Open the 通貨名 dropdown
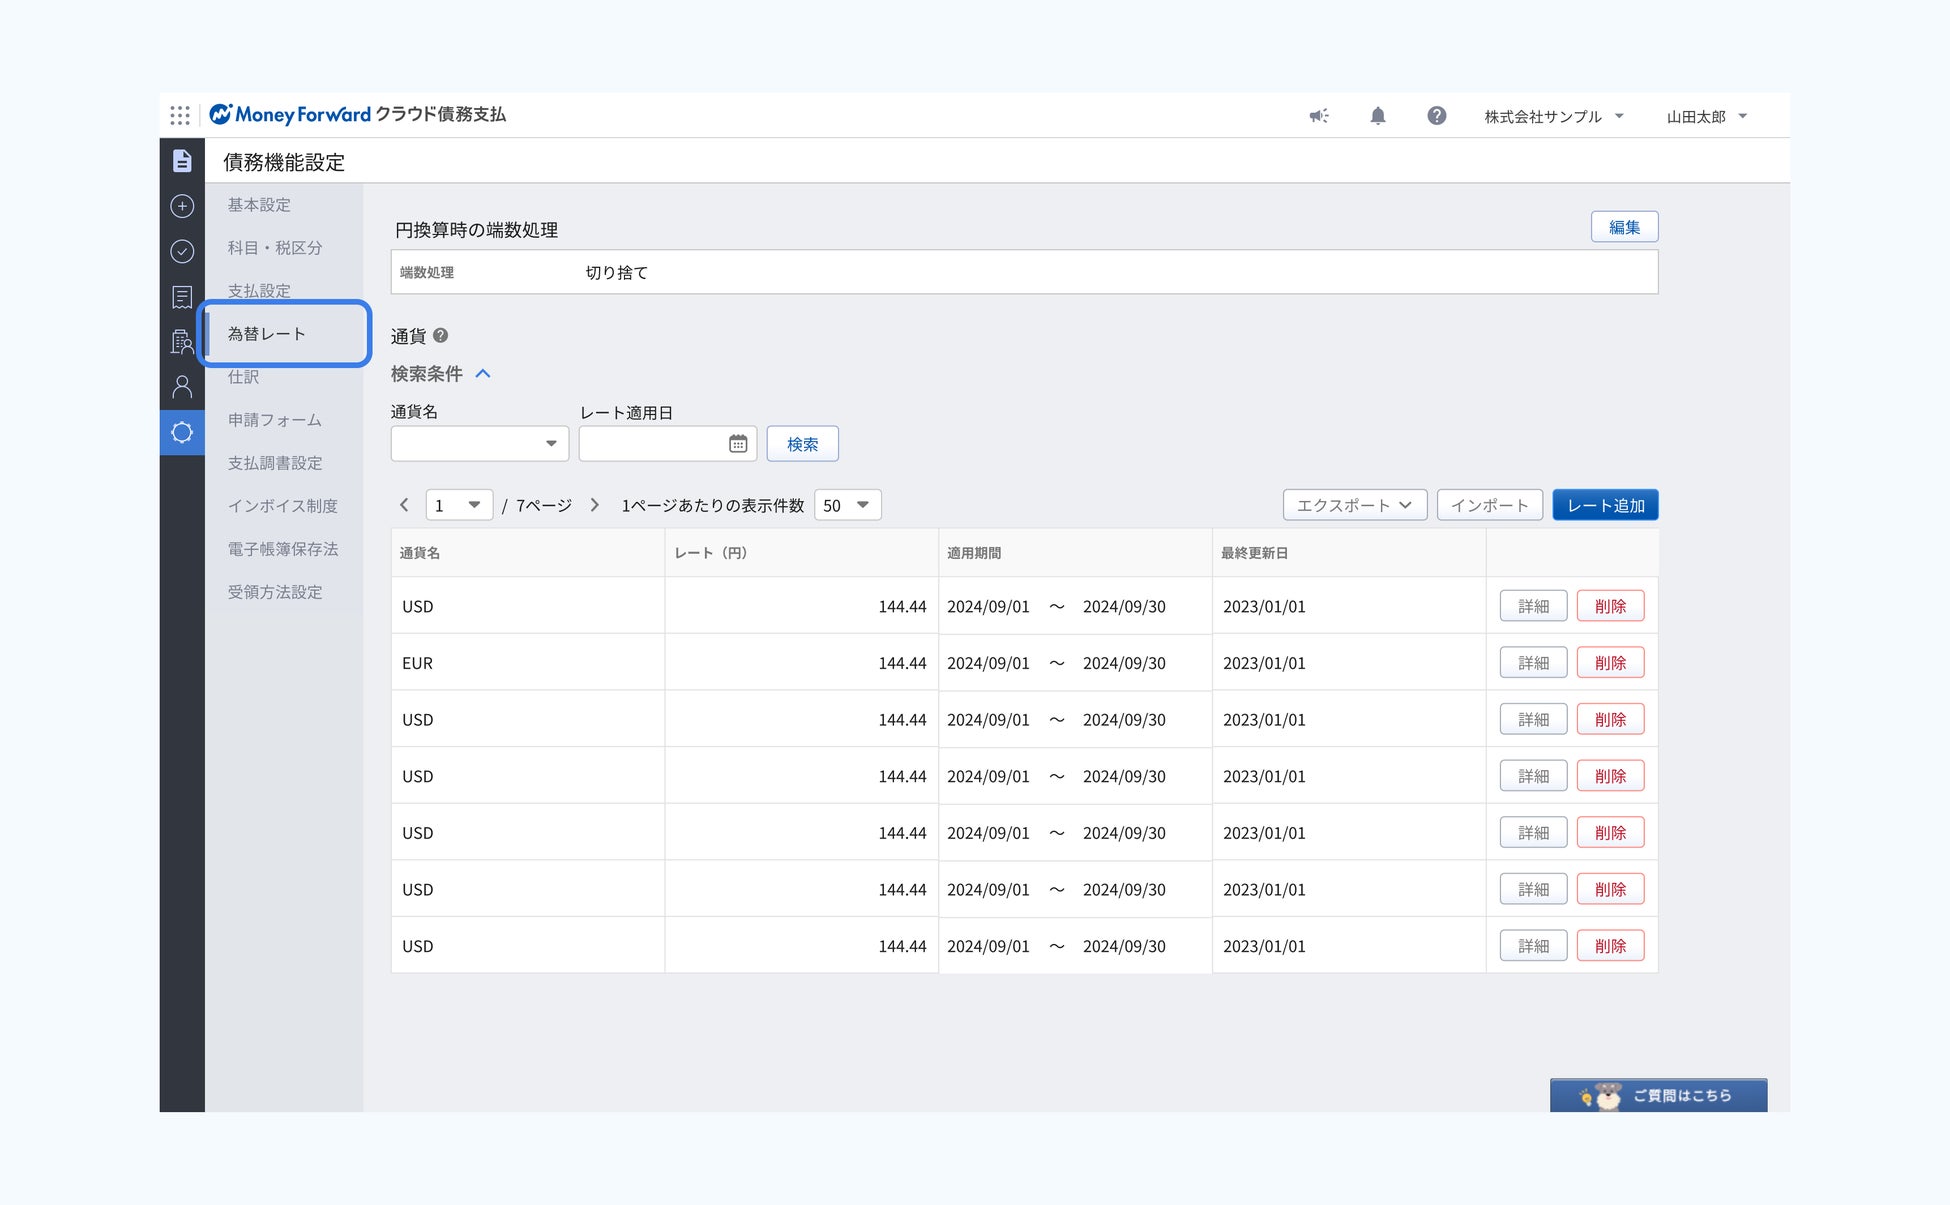Viewport: 1950px width, 1205px height. click(x=480, y=444)
